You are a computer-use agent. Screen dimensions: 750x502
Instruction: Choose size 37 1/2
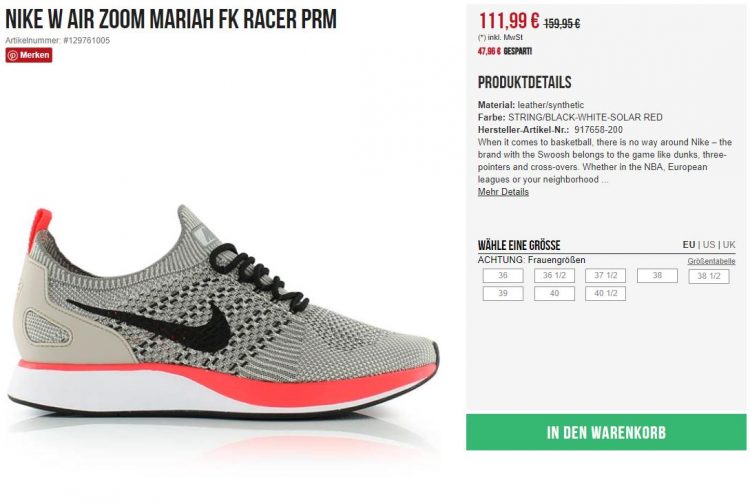click(605, 275)
